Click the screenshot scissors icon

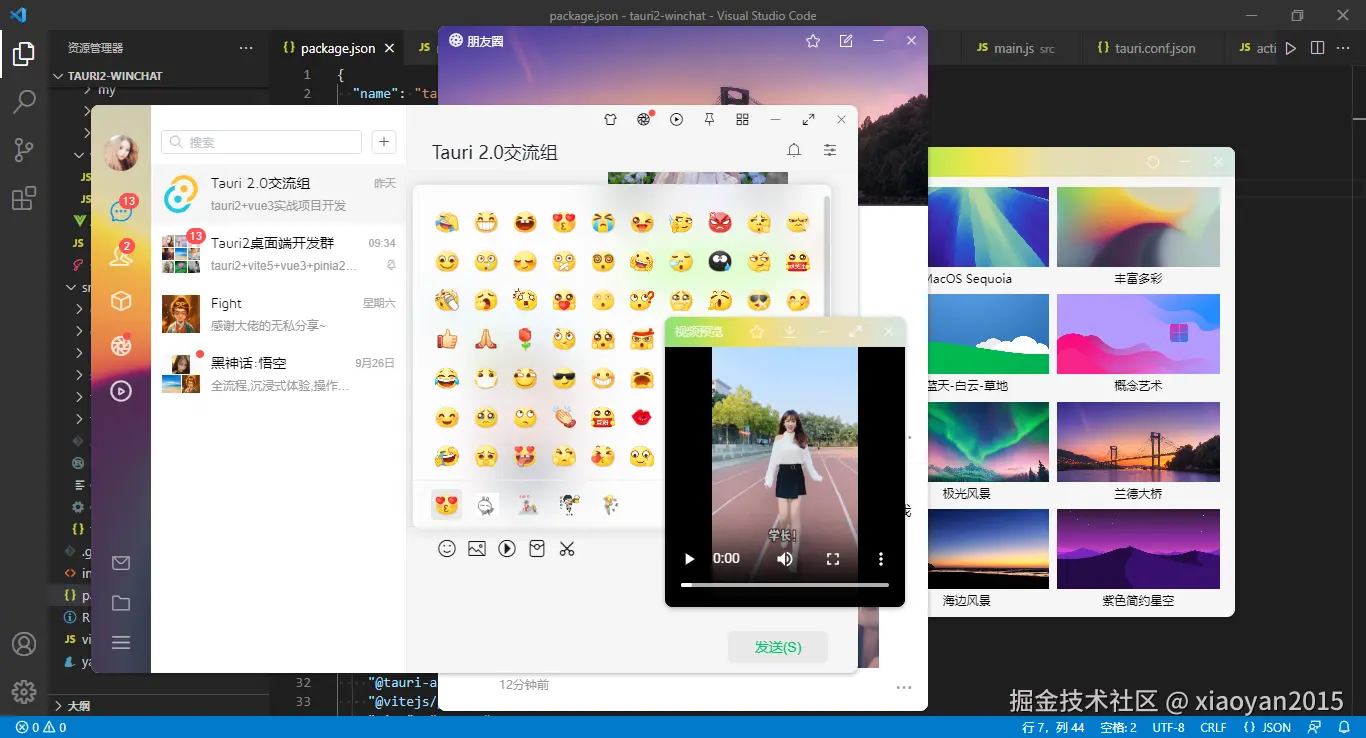[567, 548]
